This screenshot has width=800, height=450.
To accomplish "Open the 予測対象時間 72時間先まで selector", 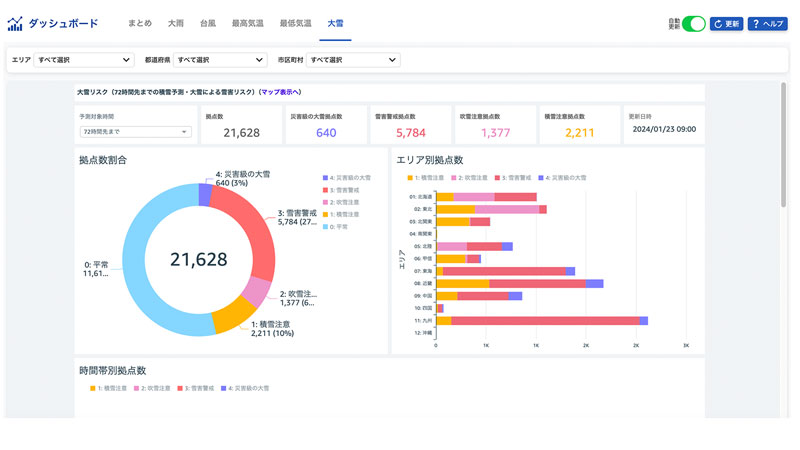I will pos(135,132).
